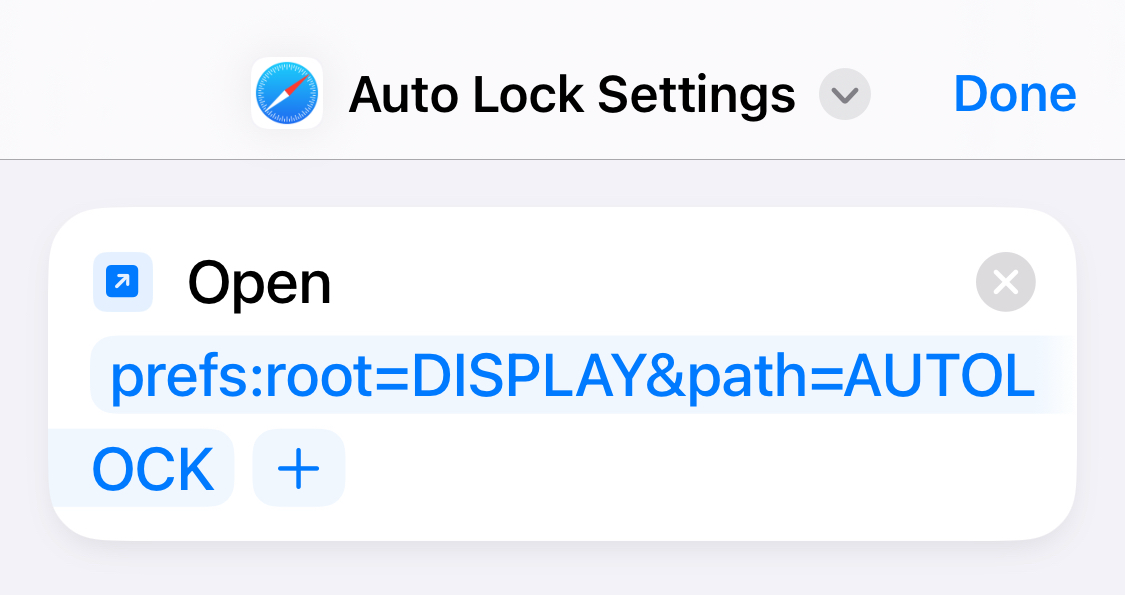
Task: Click white card space between Open and X
Action: tap(646, 282)
